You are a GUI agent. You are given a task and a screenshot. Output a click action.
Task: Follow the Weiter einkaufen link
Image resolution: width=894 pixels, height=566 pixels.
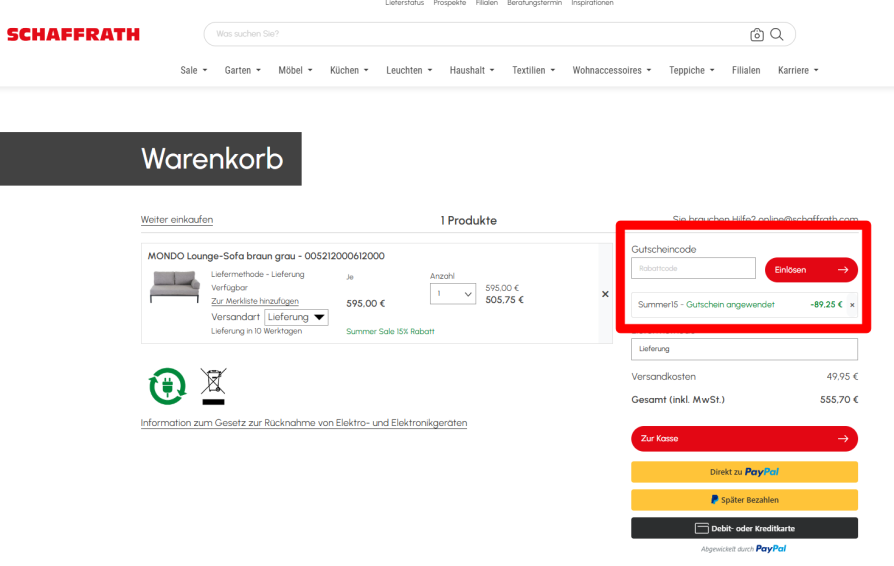(177, 220)
